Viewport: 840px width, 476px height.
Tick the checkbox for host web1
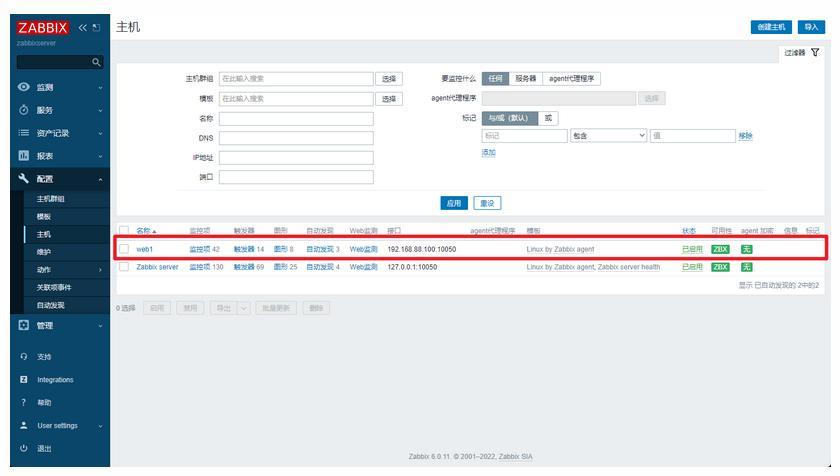point(124,249)
